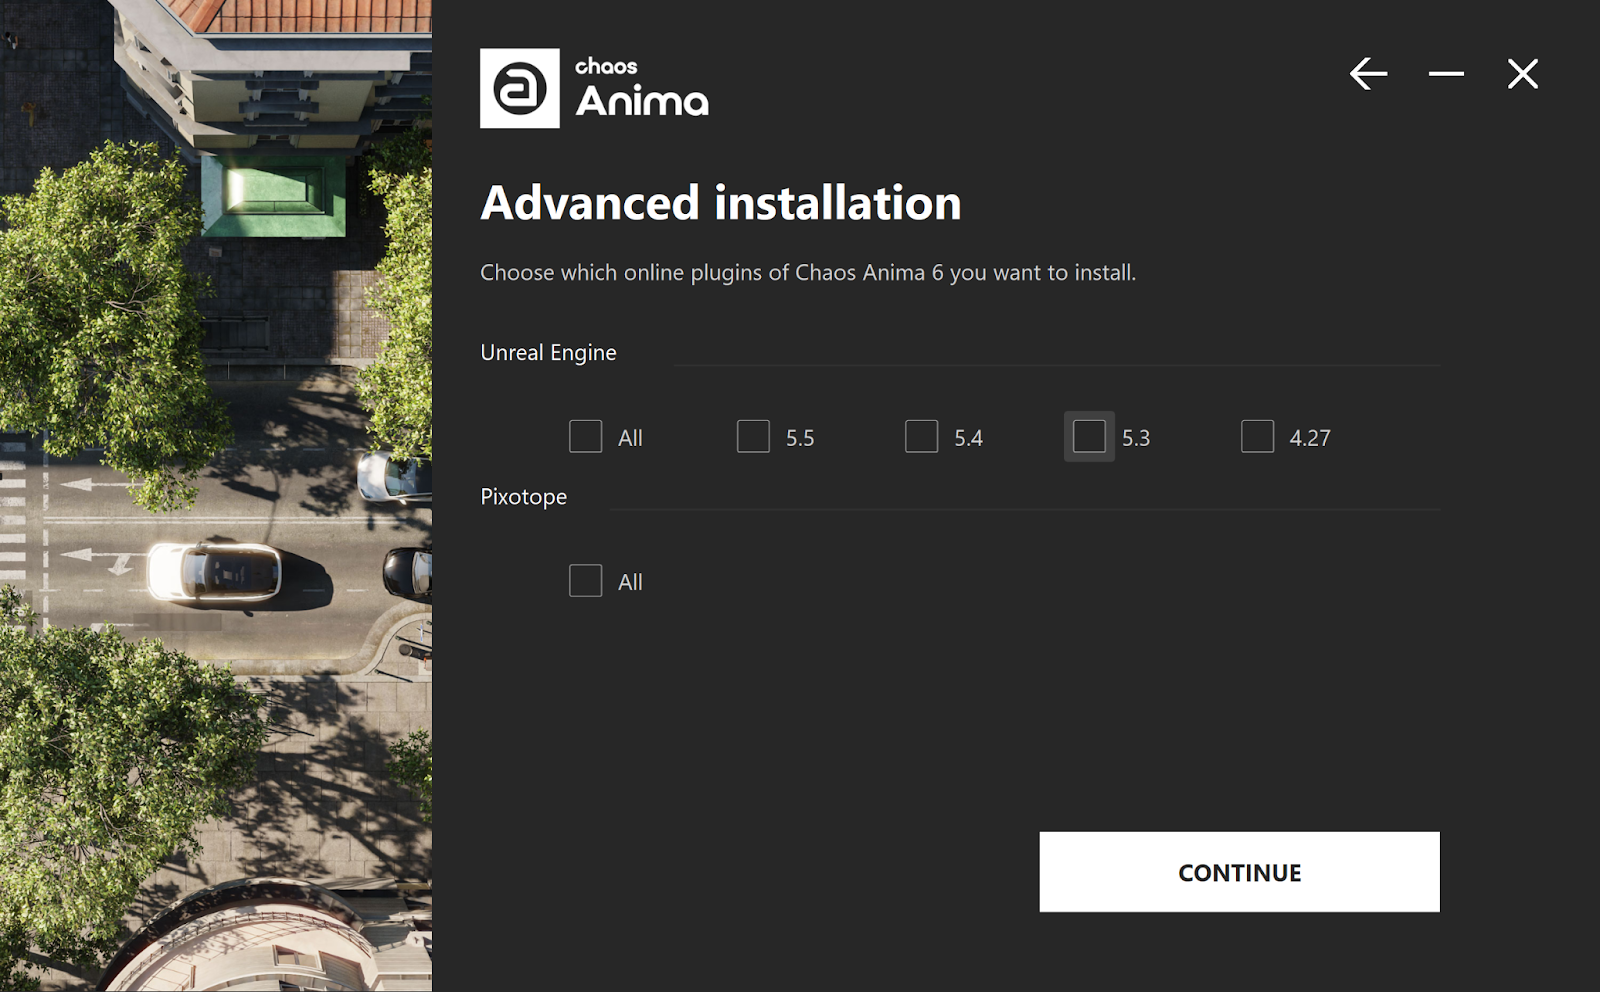Click the 5.4 version label
1600x992 pixels.
tap(968, 438)
